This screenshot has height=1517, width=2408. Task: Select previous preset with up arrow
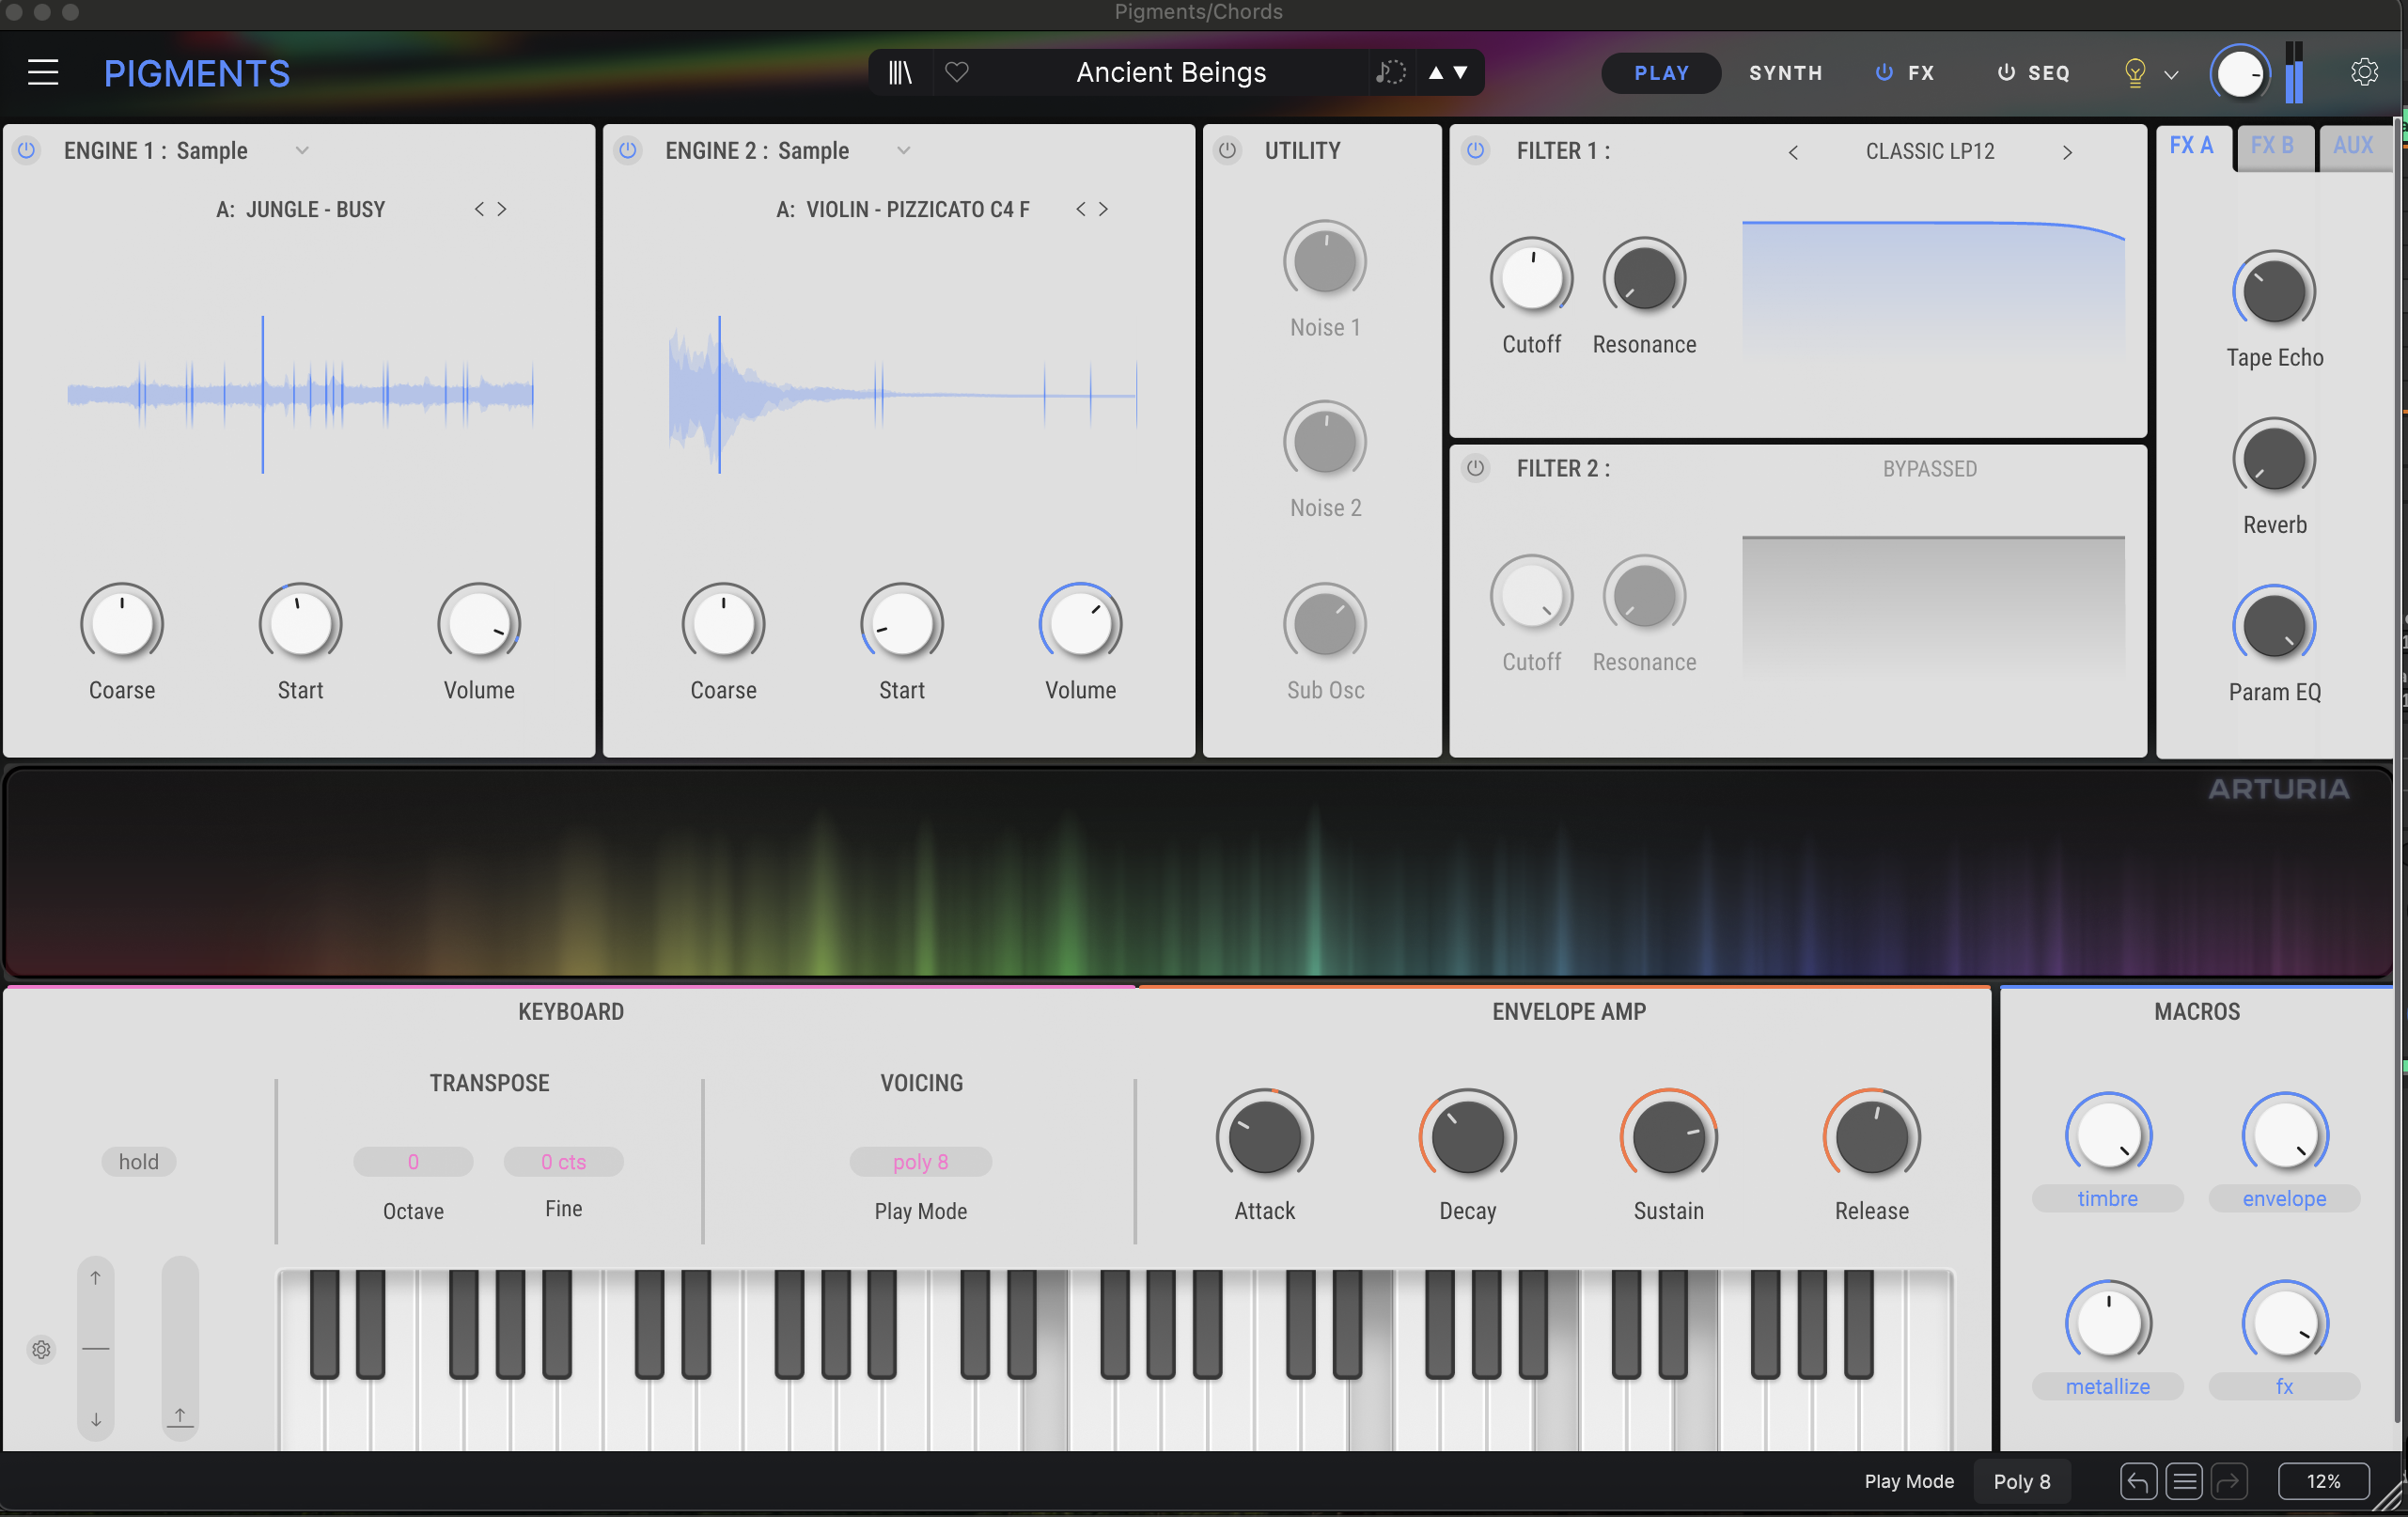pos(1436,72)
